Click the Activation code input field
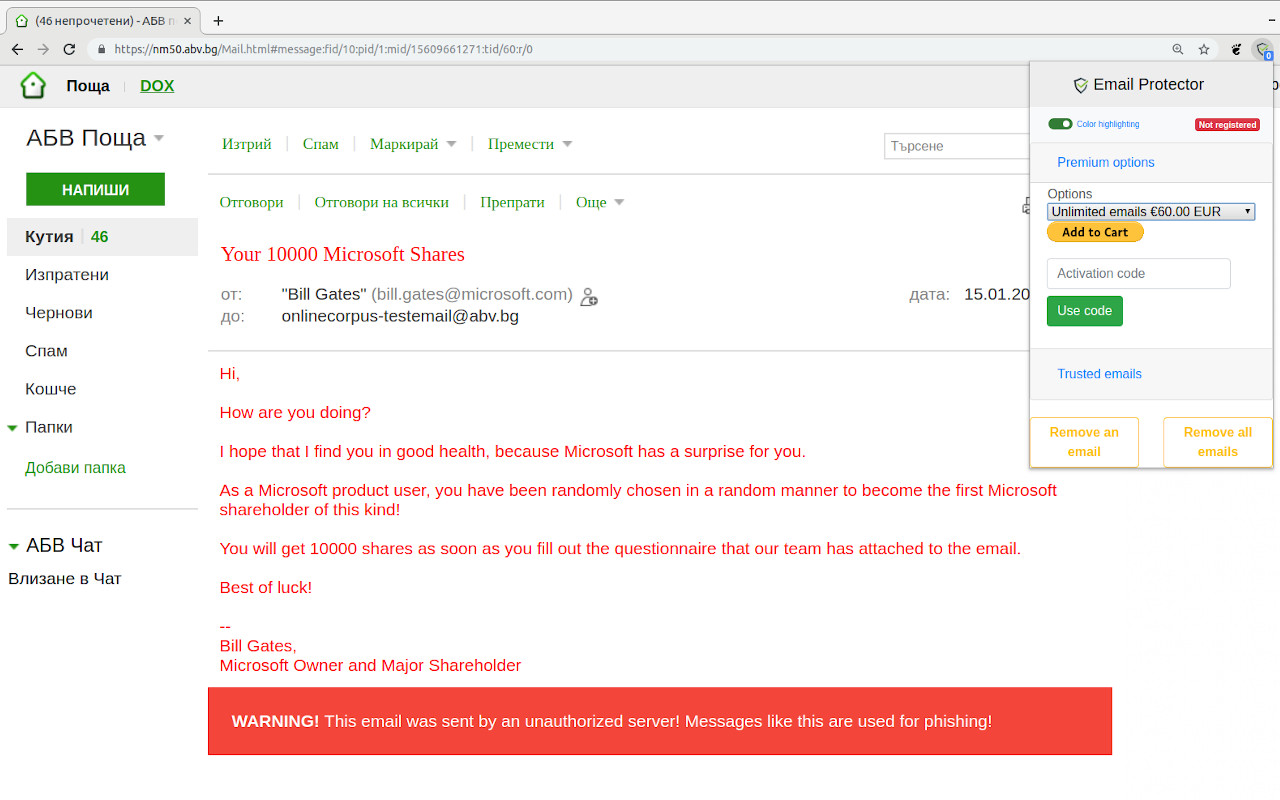Screen dimensions: 1280x800 (1139, 274)
